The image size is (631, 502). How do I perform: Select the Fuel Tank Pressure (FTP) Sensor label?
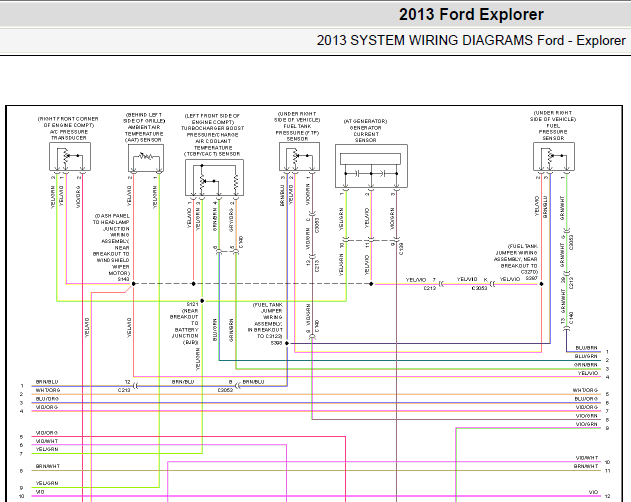pyautogui.click(x=297, y=126)
